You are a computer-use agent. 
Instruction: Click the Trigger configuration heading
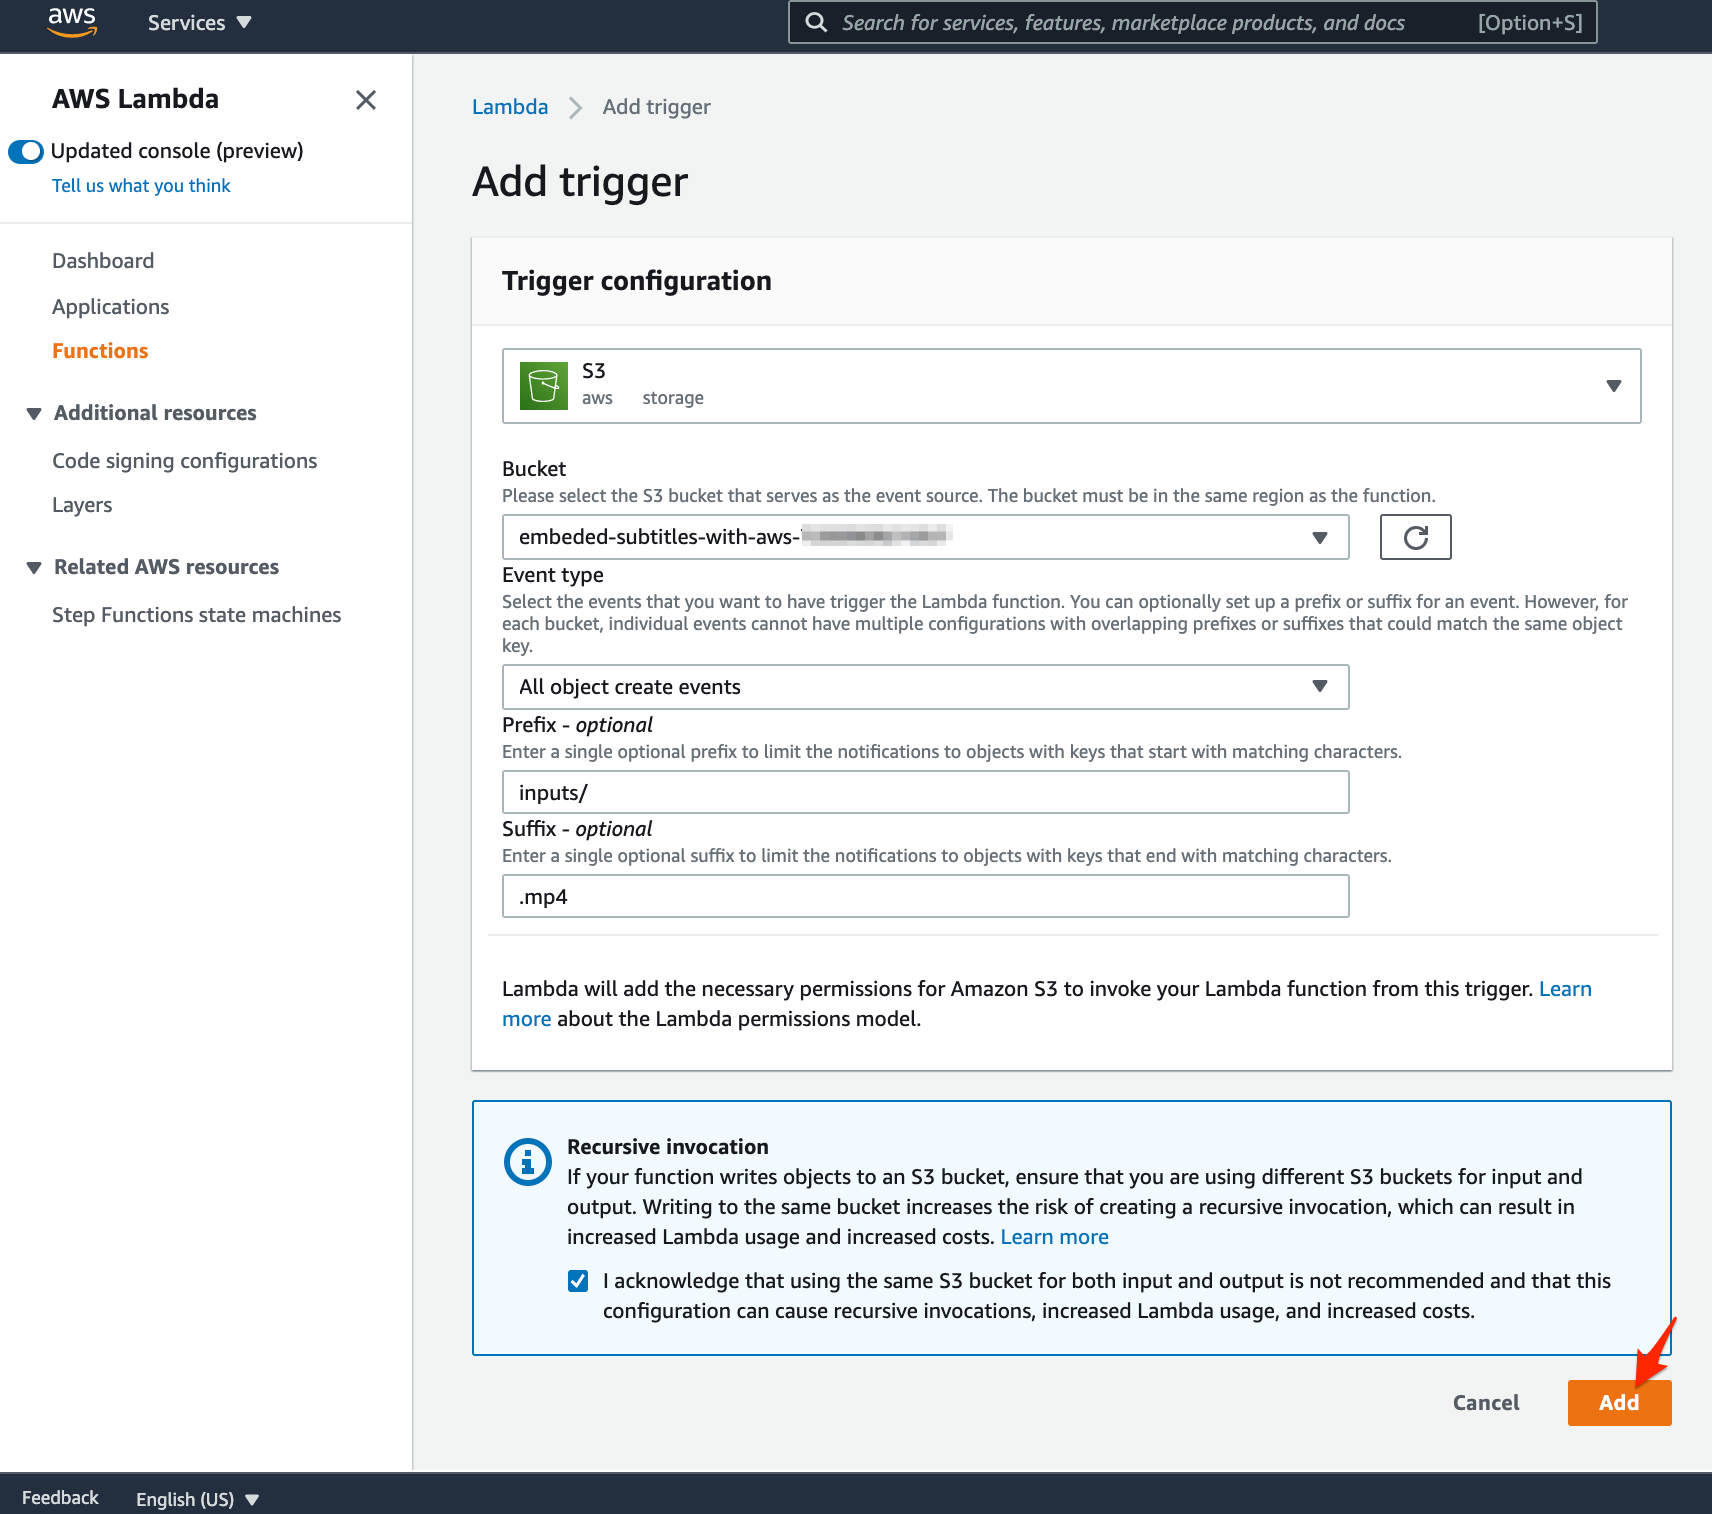pos(637,281)
